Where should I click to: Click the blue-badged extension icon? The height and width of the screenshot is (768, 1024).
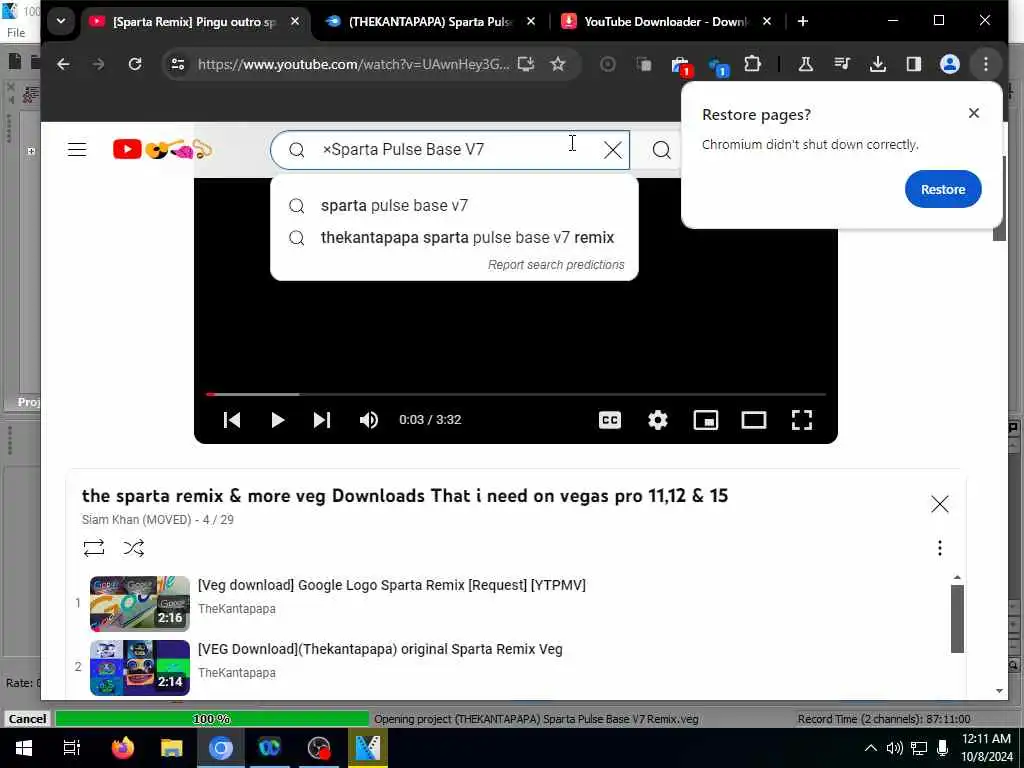718,66
